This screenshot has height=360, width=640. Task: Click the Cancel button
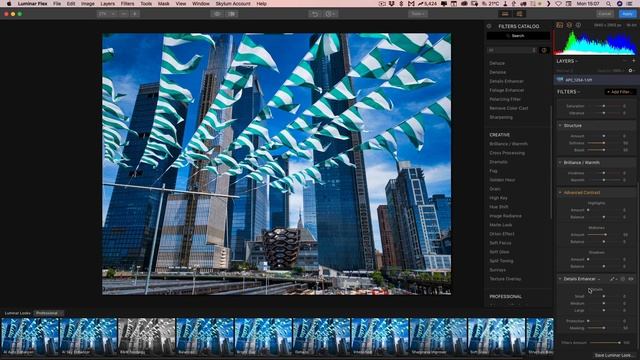(x=605, y=14)
